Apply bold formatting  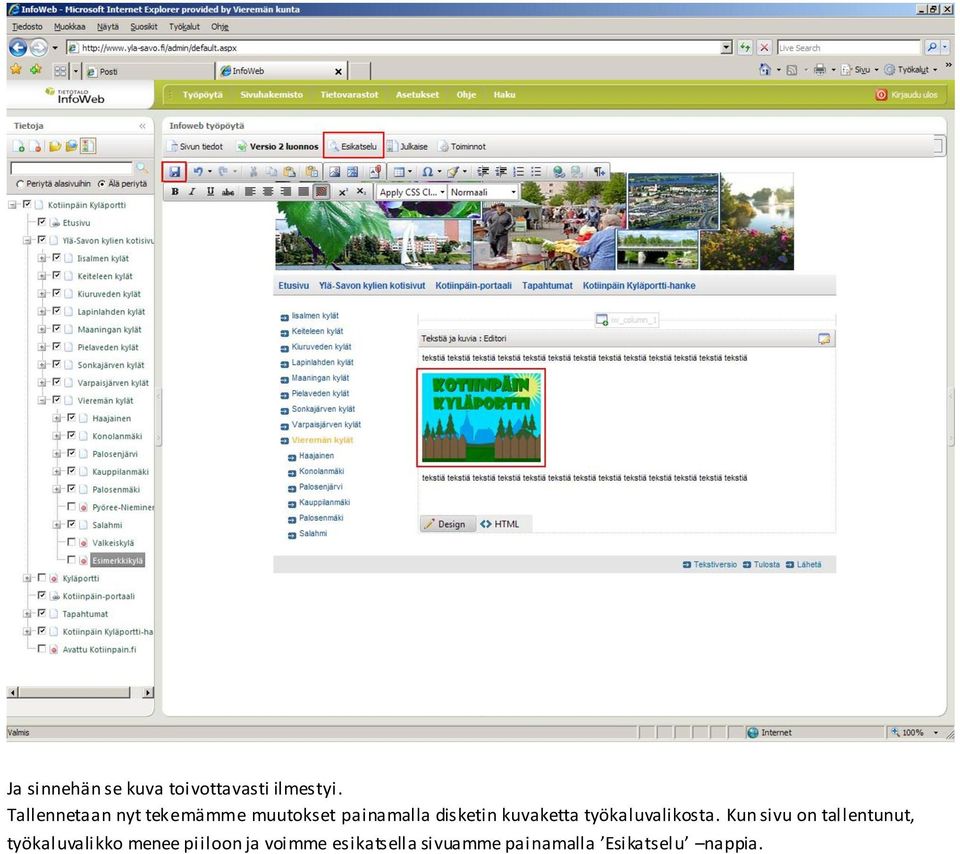(x=175, y=192)
